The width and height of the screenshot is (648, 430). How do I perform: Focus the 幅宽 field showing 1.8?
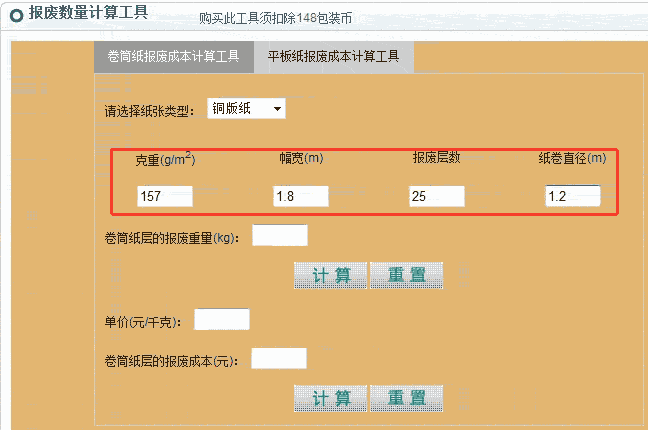coord(301,197)
